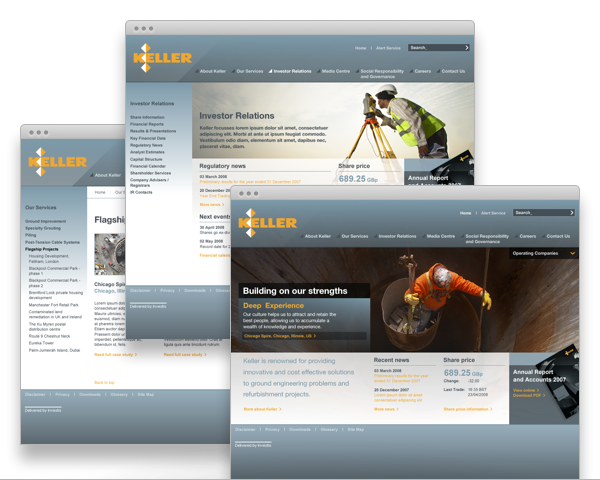Open Share price information link
This screenshot has width=600, height=480.
(468, 409)
